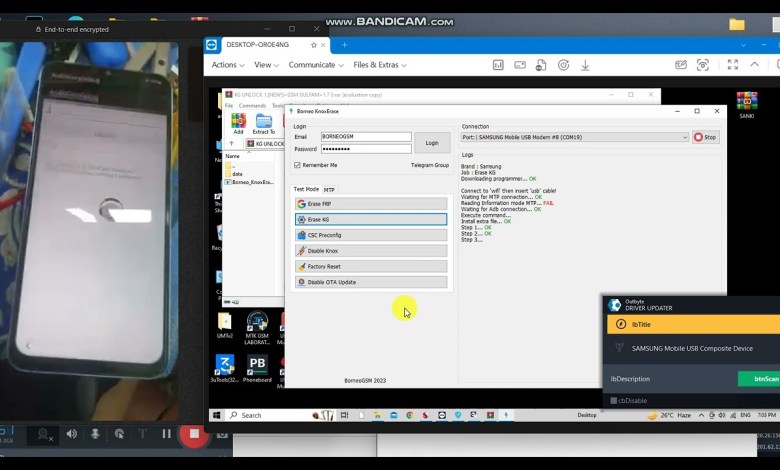Open Phoneboard PB desktop icon
The width and height of the screenshot is (780, 470).
click(257, 368)
